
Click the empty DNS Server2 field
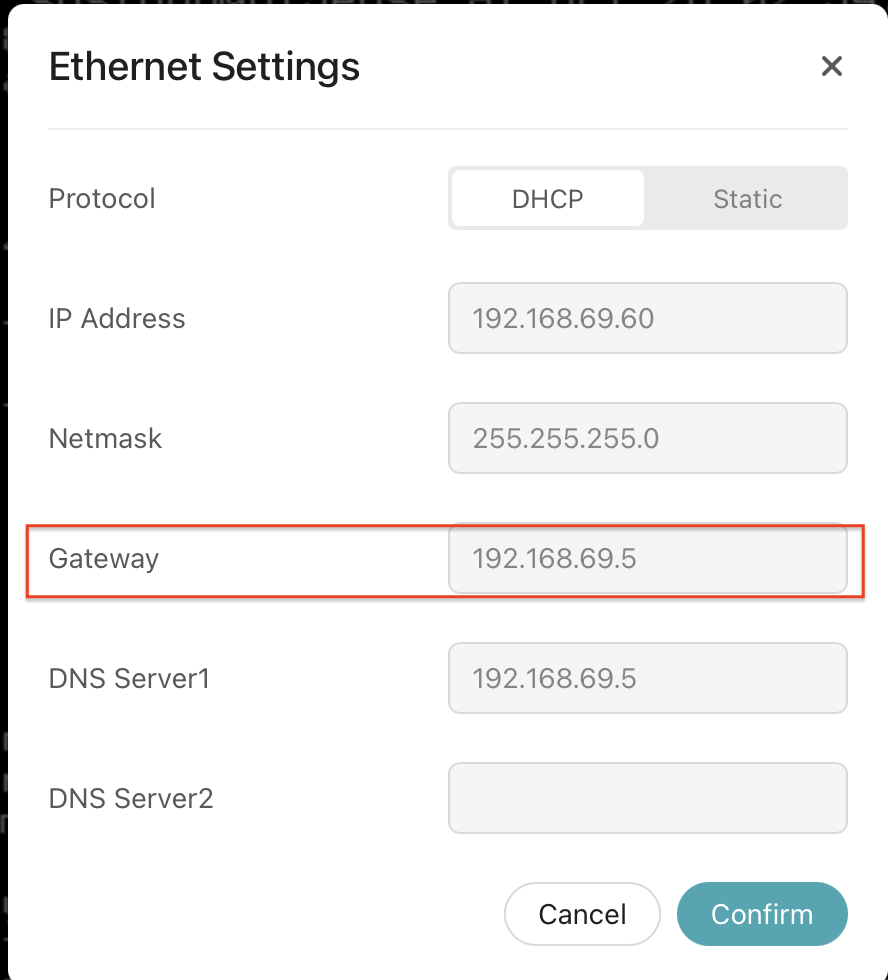pos(647,799)
